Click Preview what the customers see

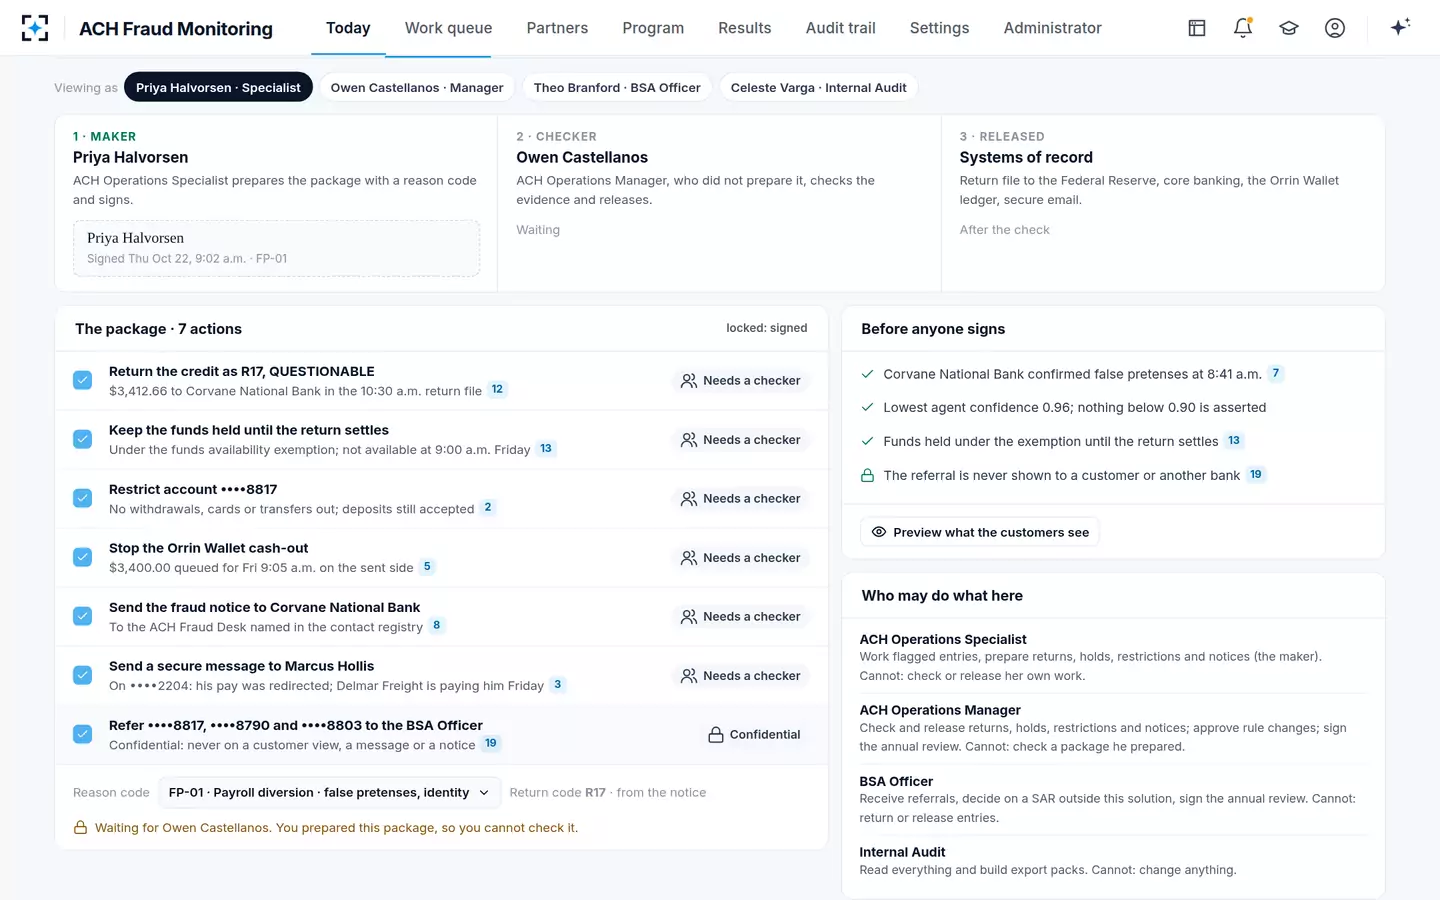coord(980,532)
